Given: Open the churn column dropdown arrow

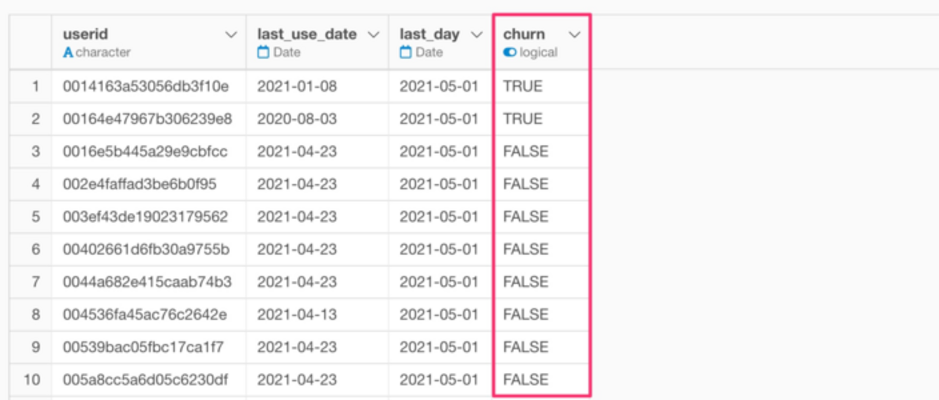Looking at the screenshot, I should pyautogui.click(x=574, y=34).
